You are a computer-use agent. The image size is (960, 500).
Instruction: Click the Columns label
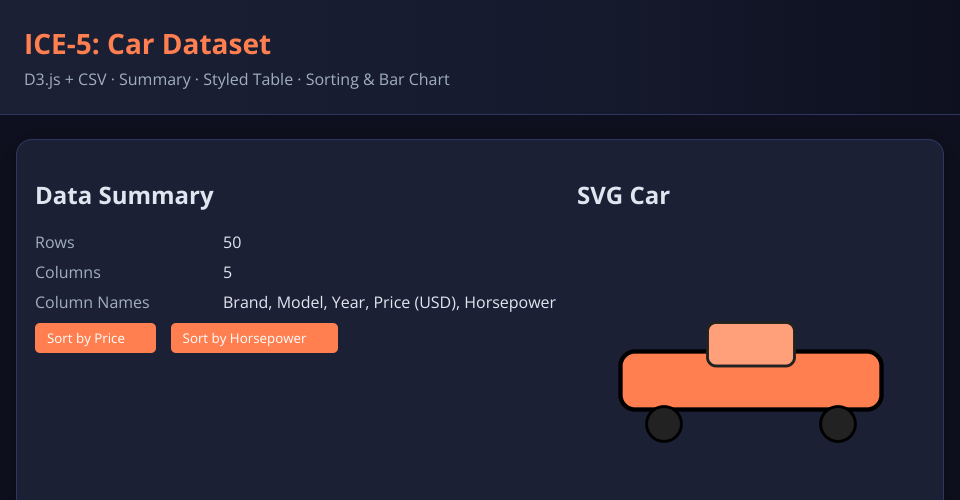click(68, 272)
